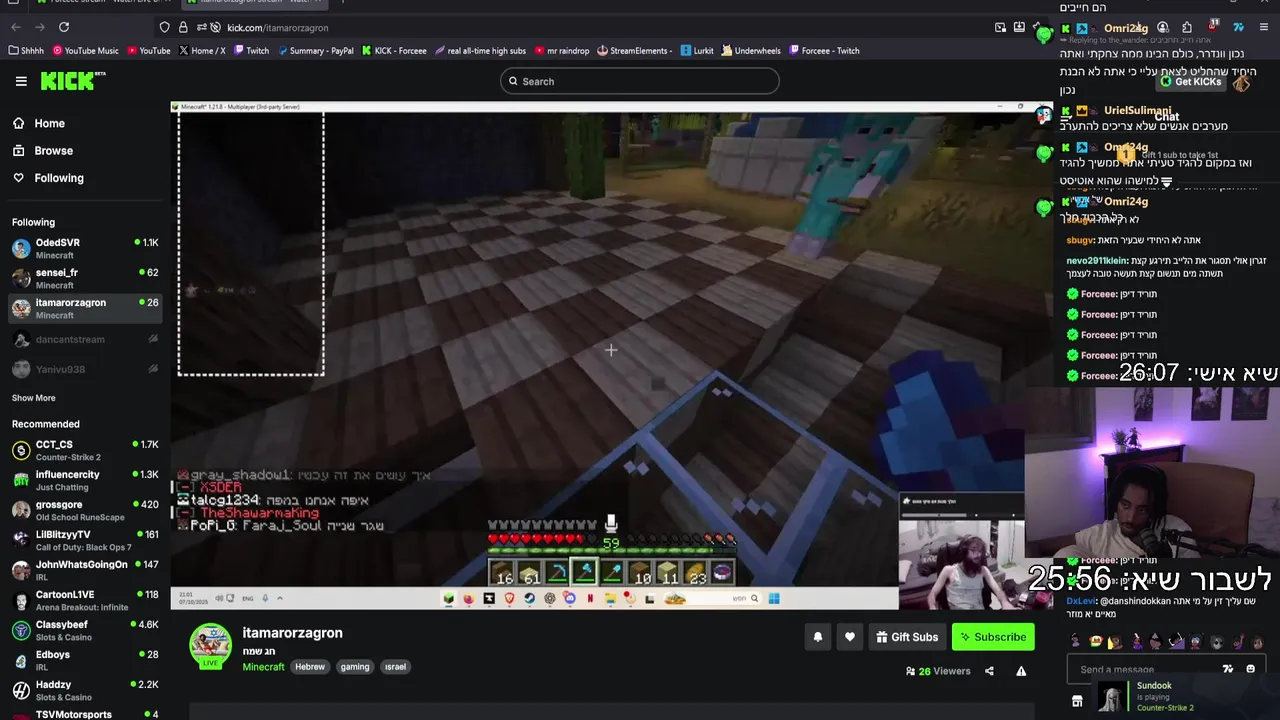This screenshot has width=1280, height=720.
Task: Open the offline dancantstream channel
Action: pos(85,339)
